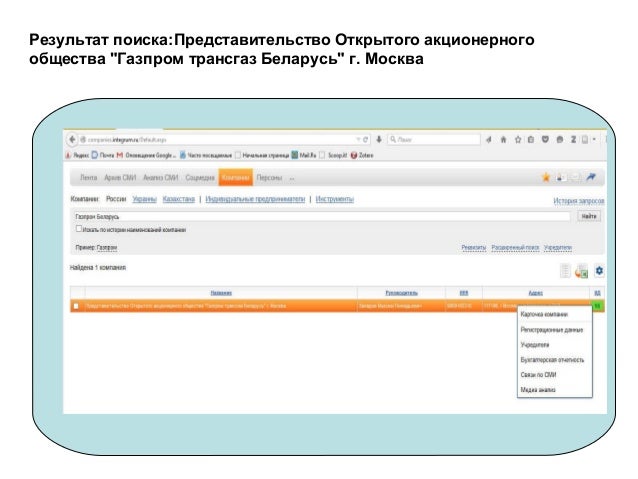Screen dimensions: 638x479
Task: Click the envelope icon in the Integrum bar
Action: tap(575, 177)
